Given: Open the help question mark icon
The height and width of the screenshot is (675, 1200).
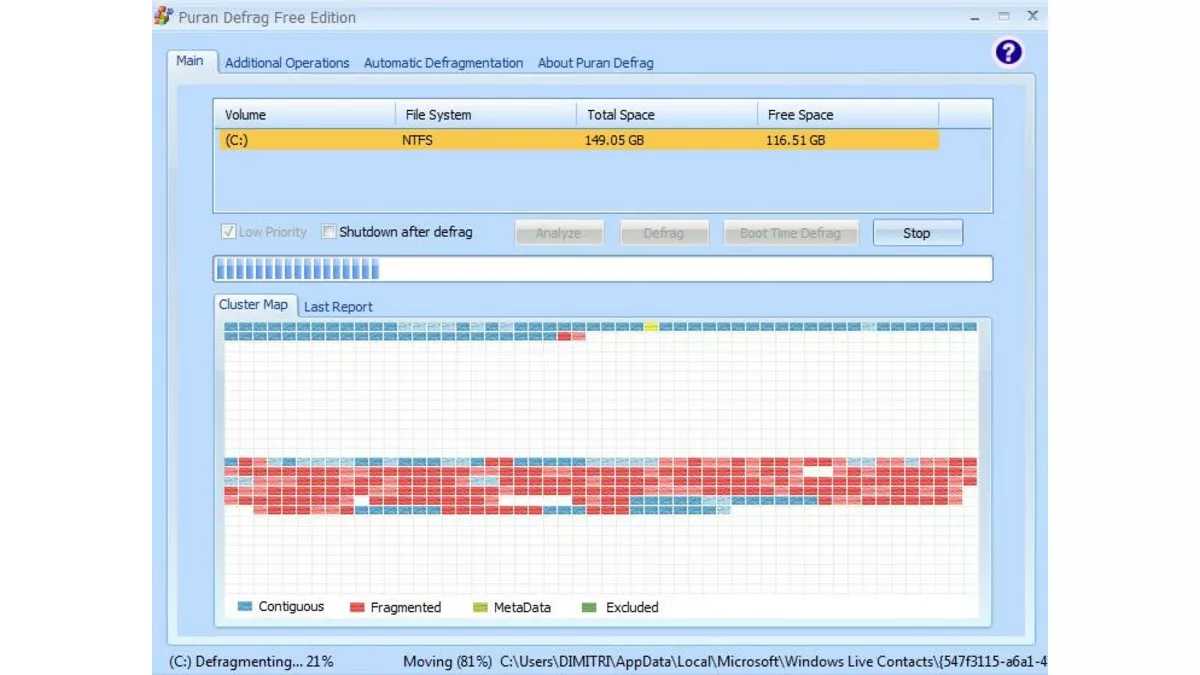Looking at the screenshot, I should 1008,51.
